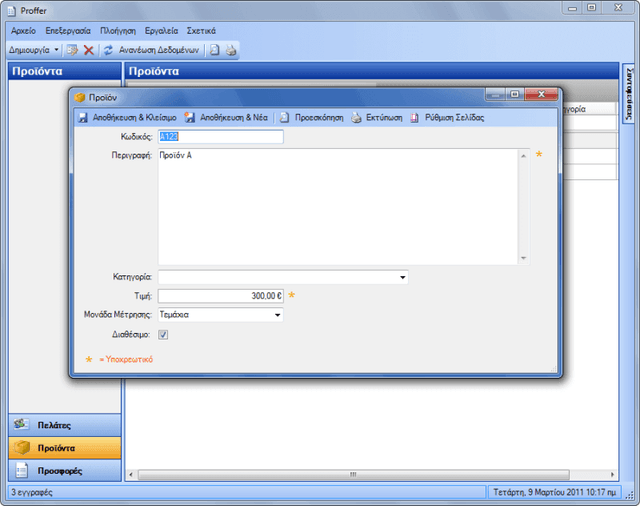The image size is (640, 506).
Task: Click the printer icon in main toolbar
Action: coord(231,50)
